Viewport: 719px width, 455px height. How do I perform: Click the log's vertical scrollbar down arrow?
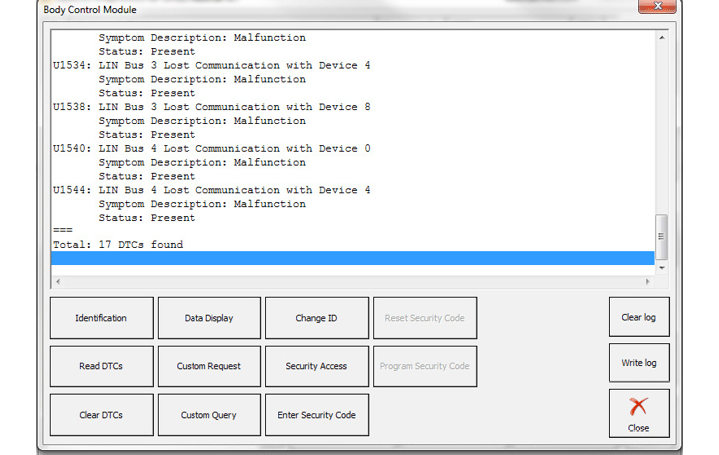click(661, 267)
